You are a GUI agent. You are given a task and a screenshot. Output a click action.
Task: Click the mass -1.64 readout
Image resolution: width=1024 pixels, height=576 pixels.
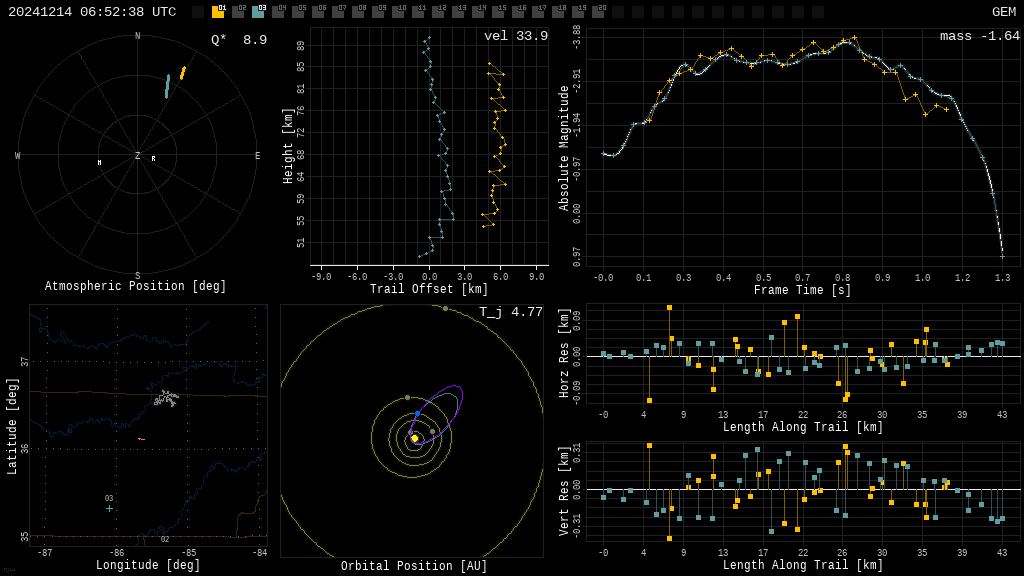point(979,37)
